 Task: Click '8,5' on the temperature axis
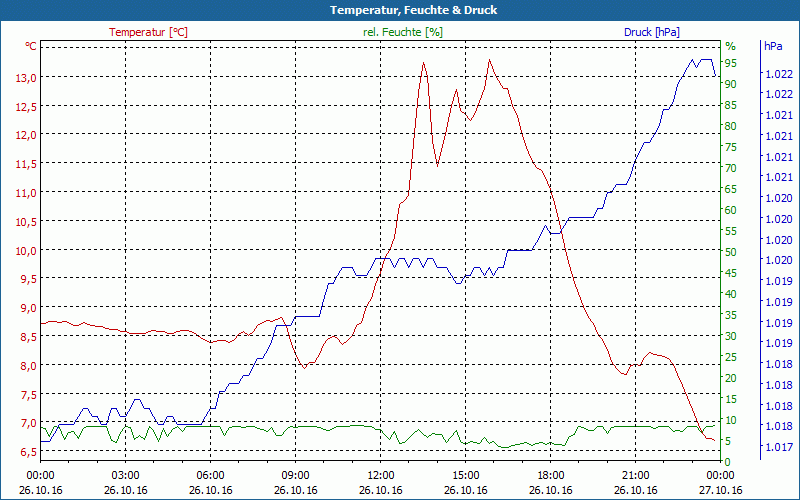pyautogui.click(x=29, y=337)
